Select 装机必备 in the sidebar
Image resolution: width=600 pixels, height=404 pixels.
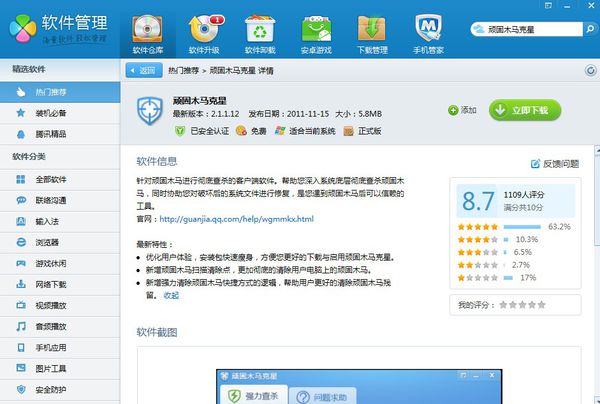[60, 113]
